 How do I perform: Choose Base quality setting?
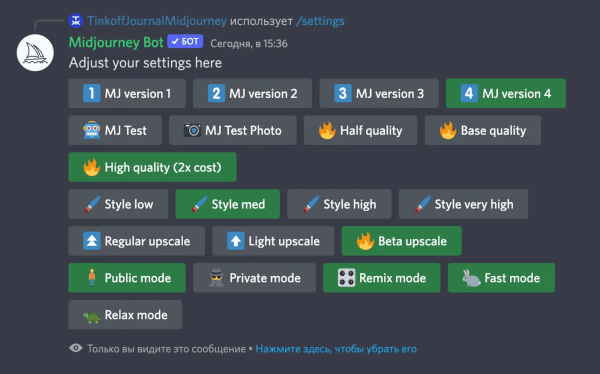click(483, 130)
